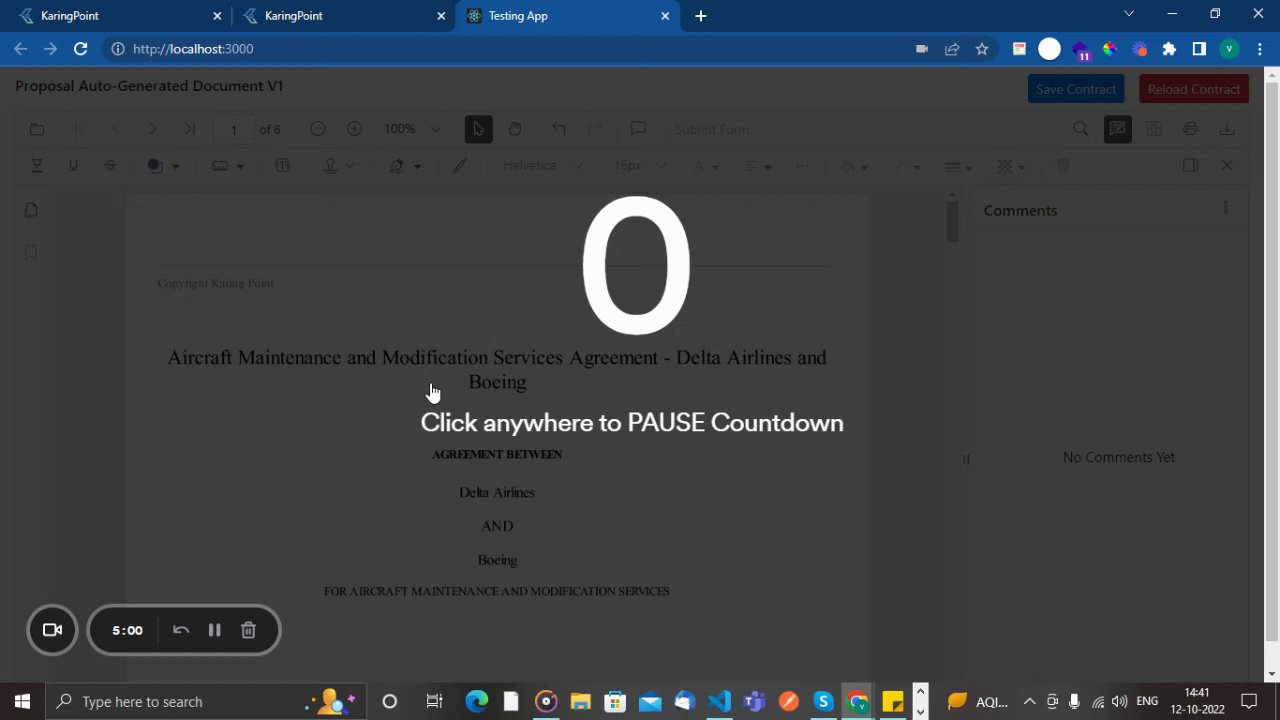This screenshot has height=720, width=1280.
Task: Click the Windows taskbar search box
Action: 205,701
